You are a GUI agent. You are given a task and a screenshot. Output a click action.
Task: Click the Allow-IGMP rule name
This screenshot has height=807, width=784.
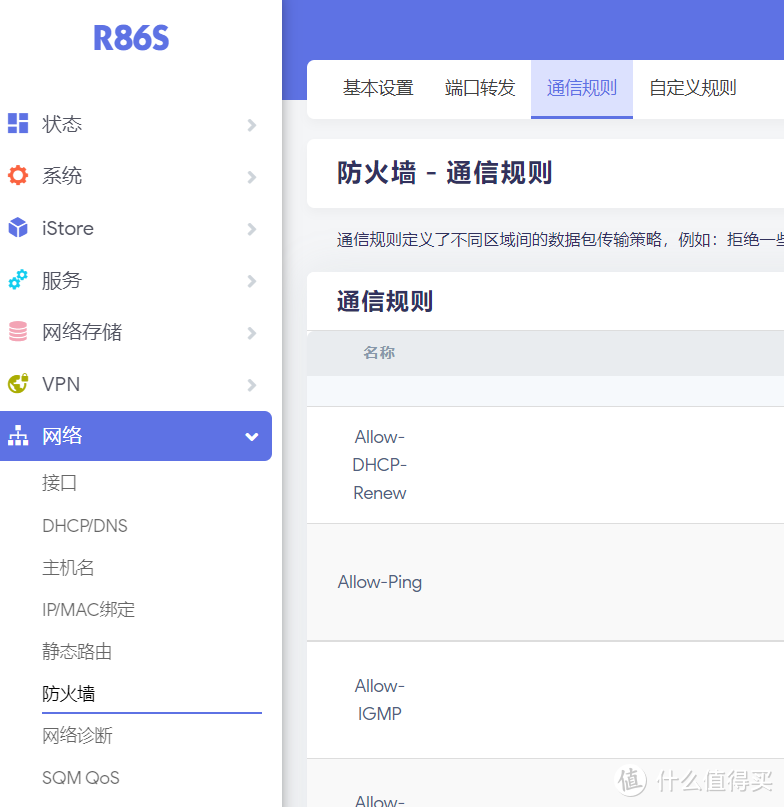pyautogui.click(x=379, y=699)
